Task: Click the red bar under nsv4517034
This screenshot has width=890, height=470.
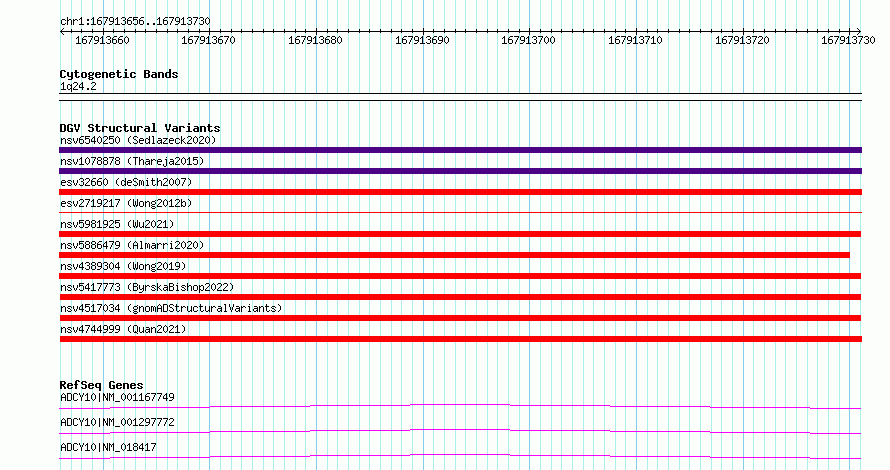Action: [x=460, y=318]
